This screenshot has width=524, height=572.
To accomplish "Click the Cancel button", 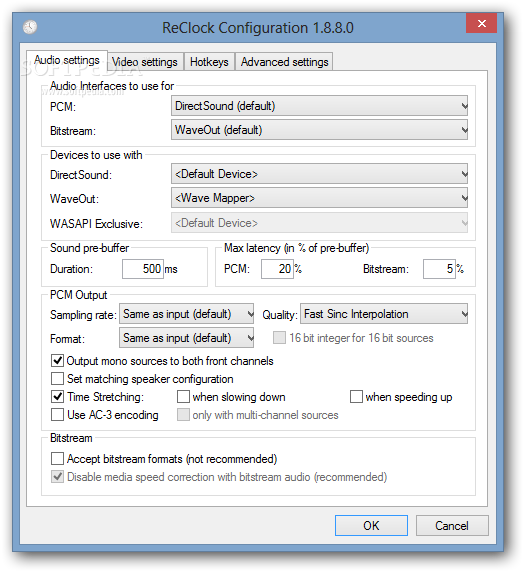I will click(452, 526).
